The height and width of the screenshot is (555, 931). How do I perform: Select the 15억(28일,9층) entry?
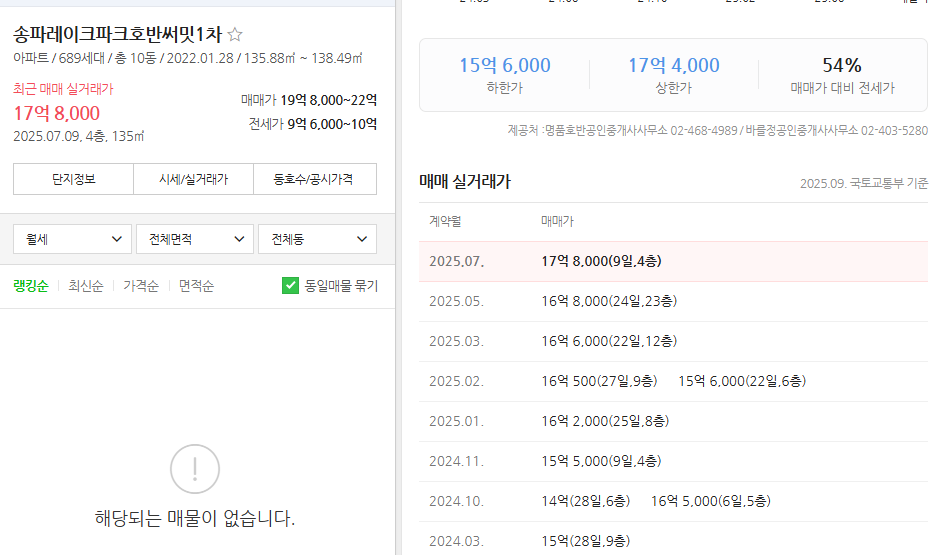(585, 541)
